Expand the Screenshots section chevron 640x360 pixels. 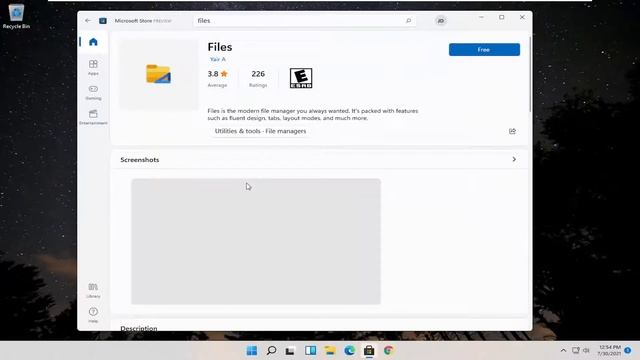pyautogui.click(x=514, y=159)
